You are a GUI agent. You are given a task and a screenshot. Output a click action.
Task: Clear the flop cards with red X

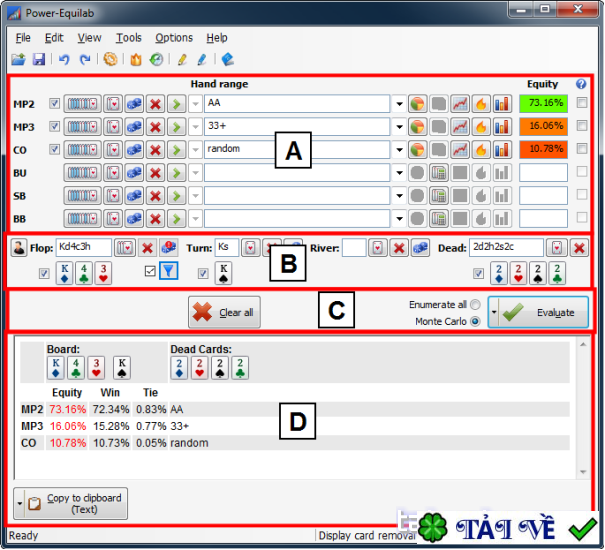click(147, 248)
